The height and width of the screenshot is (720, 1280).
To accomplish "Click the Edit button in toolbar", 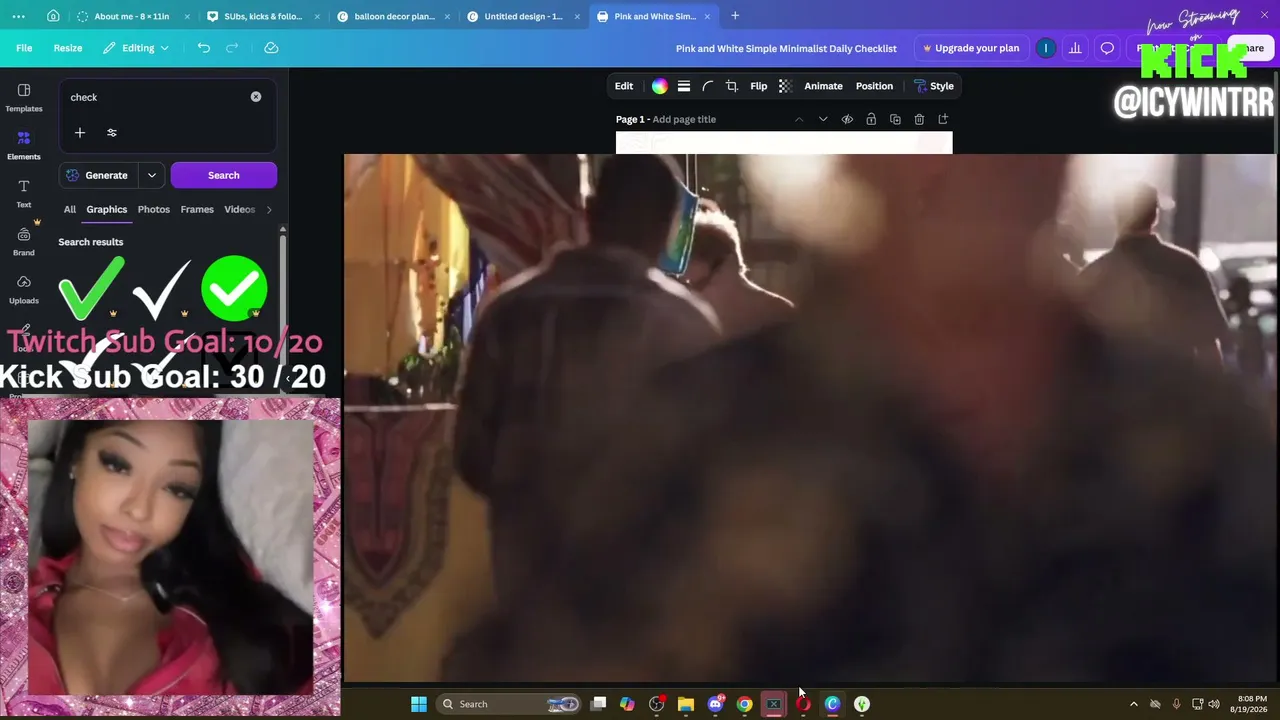I will pyautogui.click(x=624, y=86).
